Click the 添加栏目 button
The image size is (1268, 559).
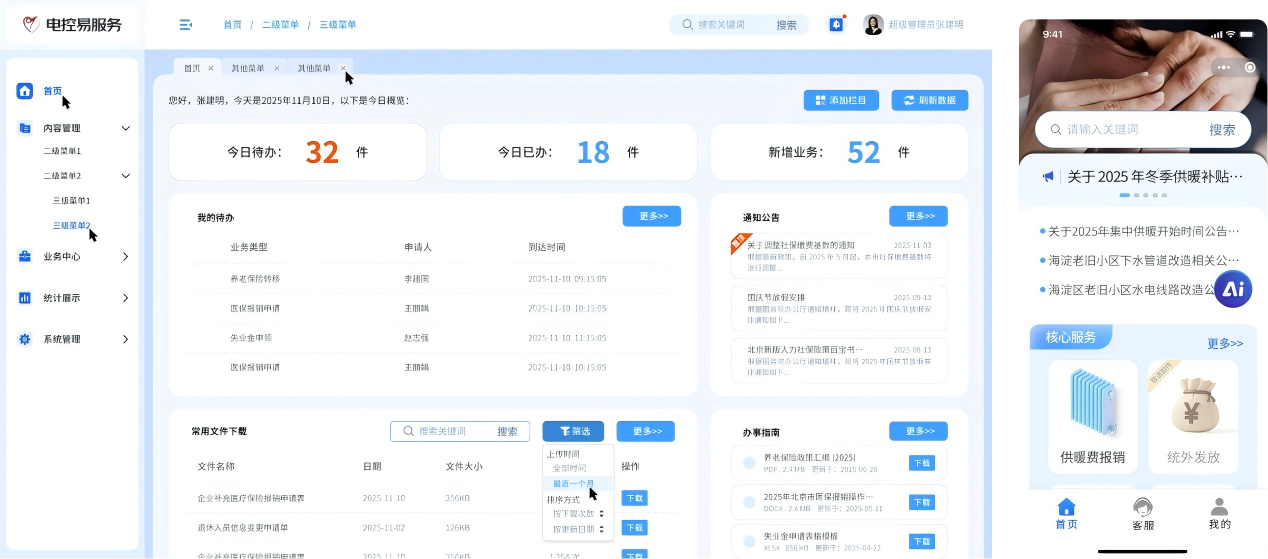point(841,100)
